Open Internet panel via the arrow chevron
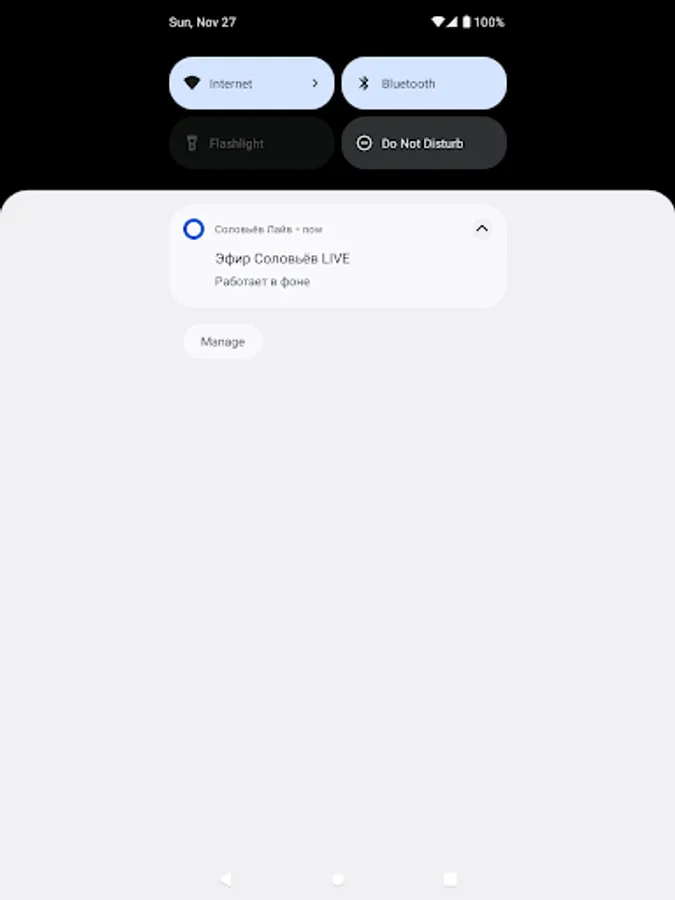Image resolution: width=675 pixels, height=900 pixels. [x=315, y=83]
